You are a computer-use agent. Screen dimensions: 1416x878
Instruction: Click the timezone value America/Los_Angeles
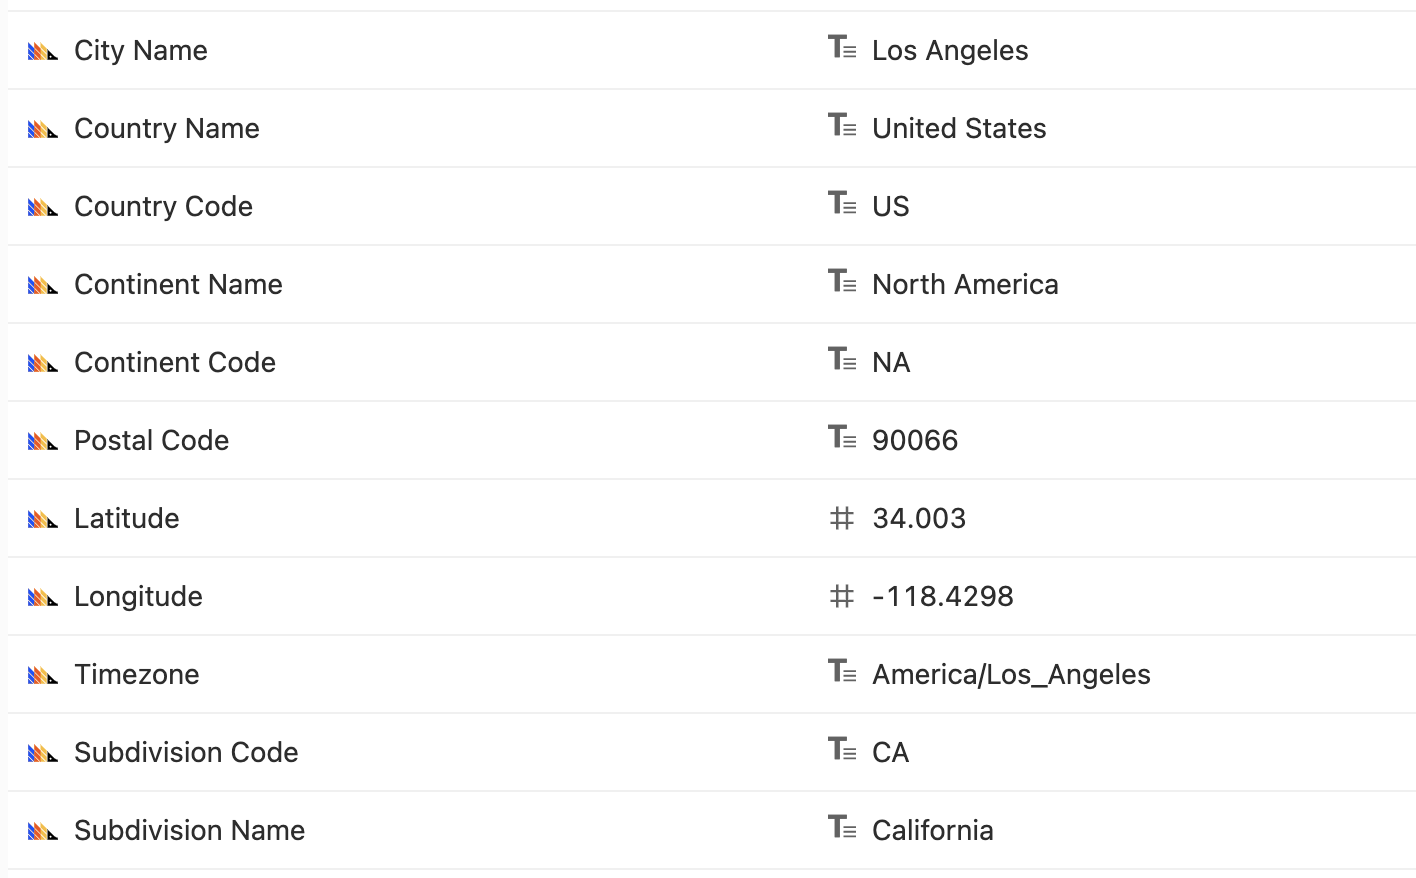(1012, 674)
